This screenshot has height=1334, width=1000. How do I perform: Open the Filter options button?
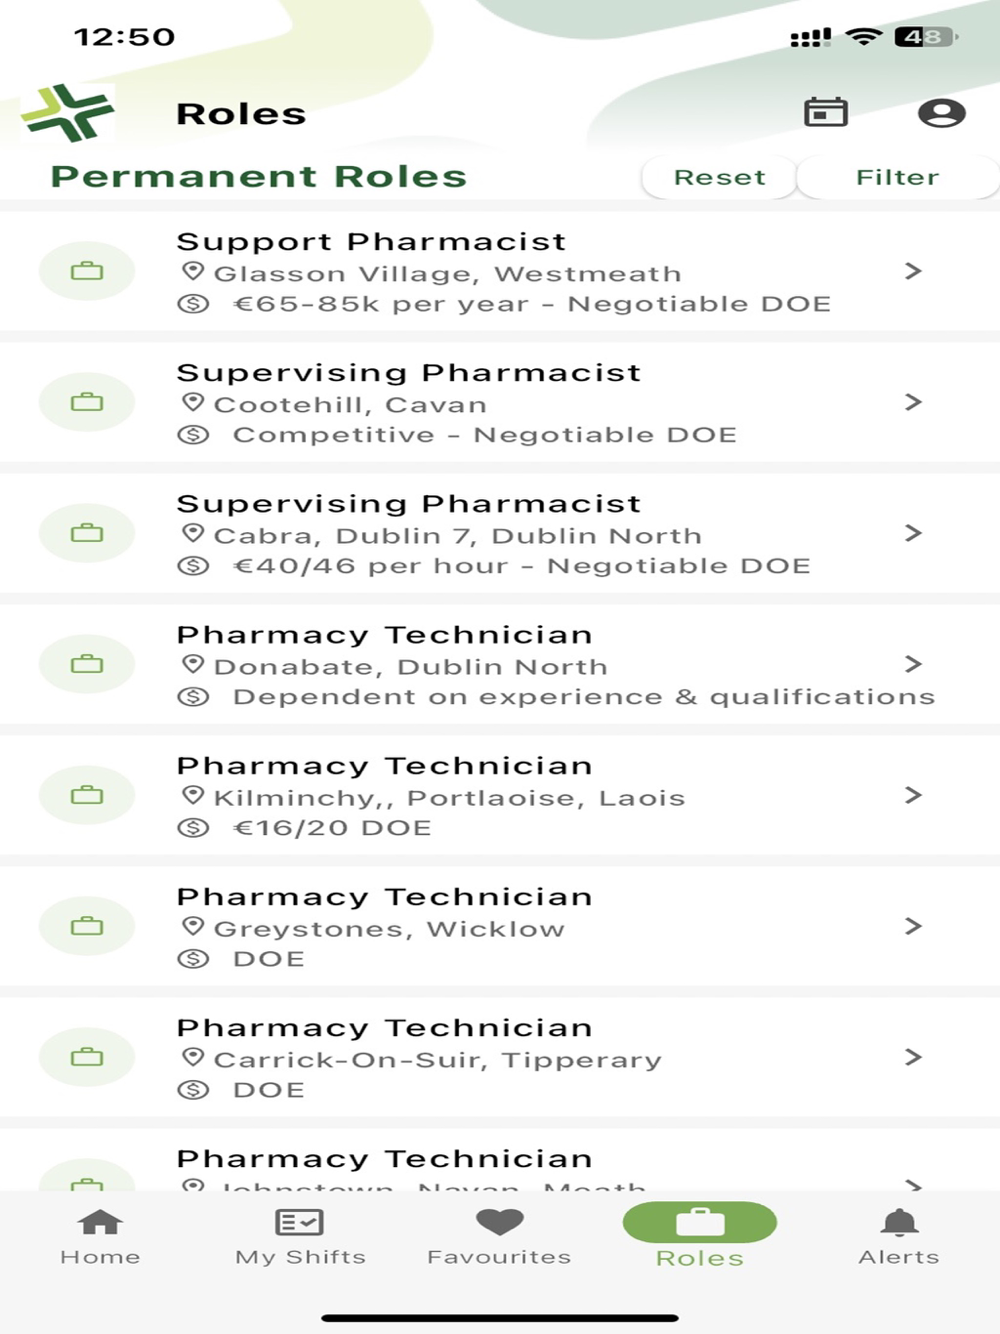[897, 177]
